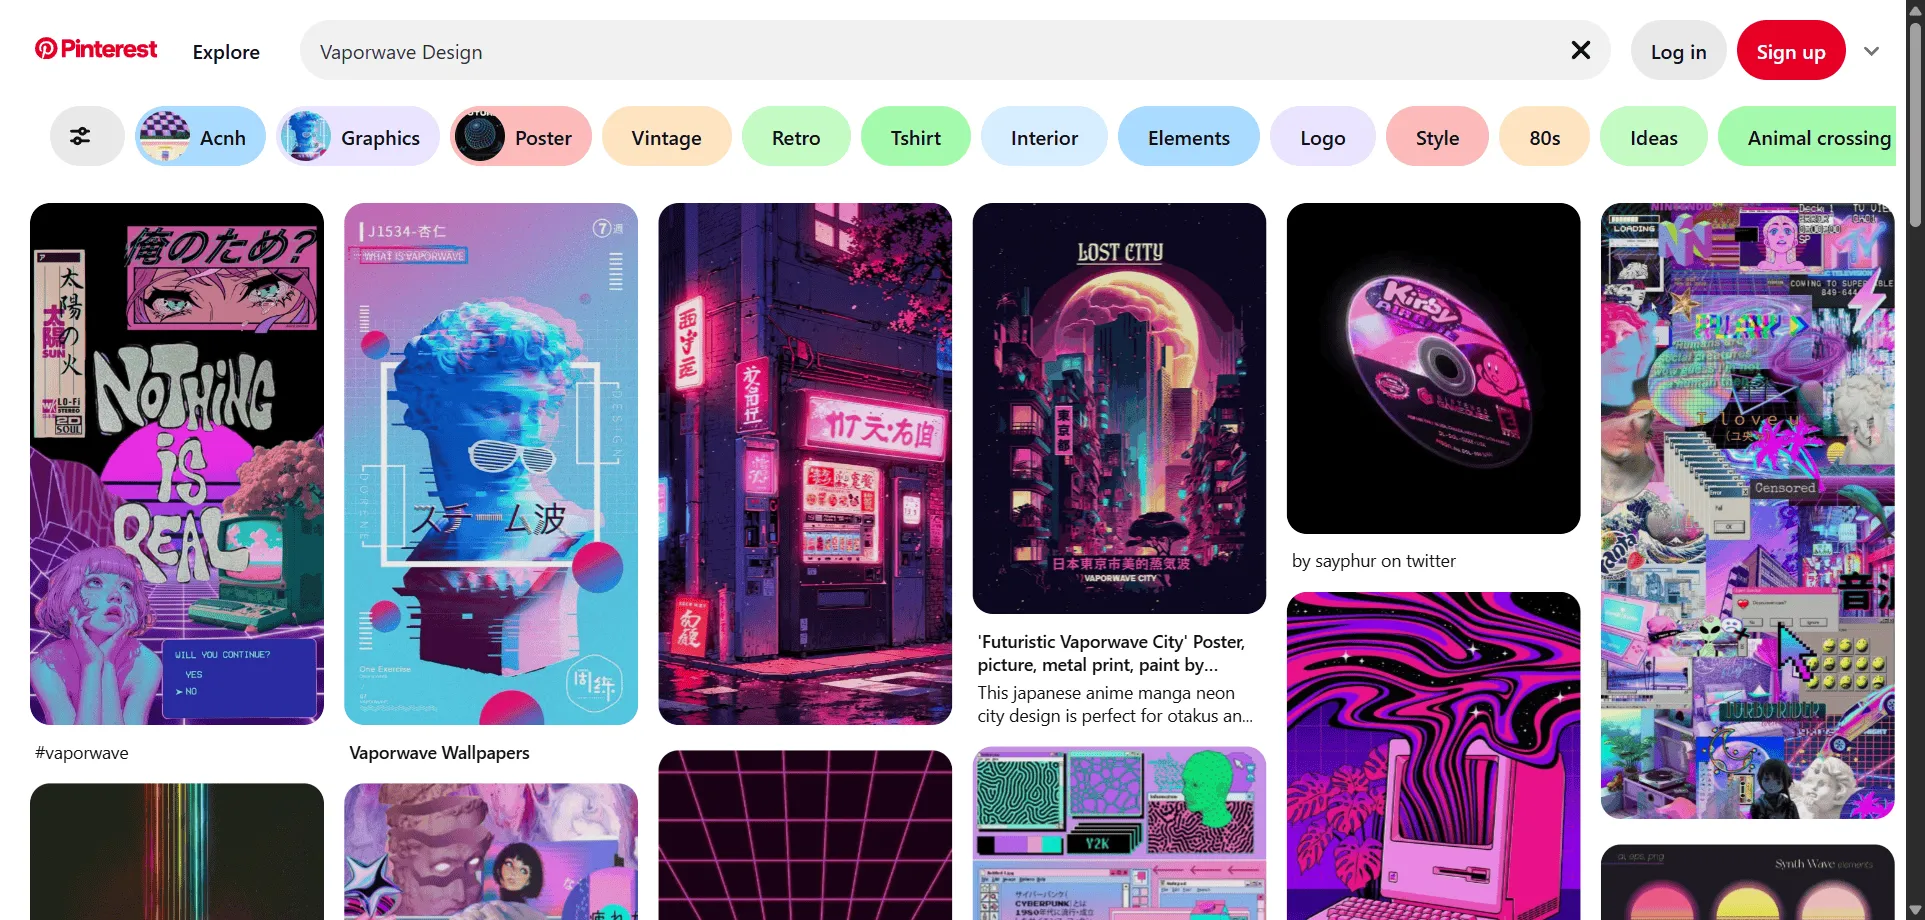The width and height of the screenshot is (1925, 920).
Task: Click the '#vaporwave' caption
Action: pos(82,753)
